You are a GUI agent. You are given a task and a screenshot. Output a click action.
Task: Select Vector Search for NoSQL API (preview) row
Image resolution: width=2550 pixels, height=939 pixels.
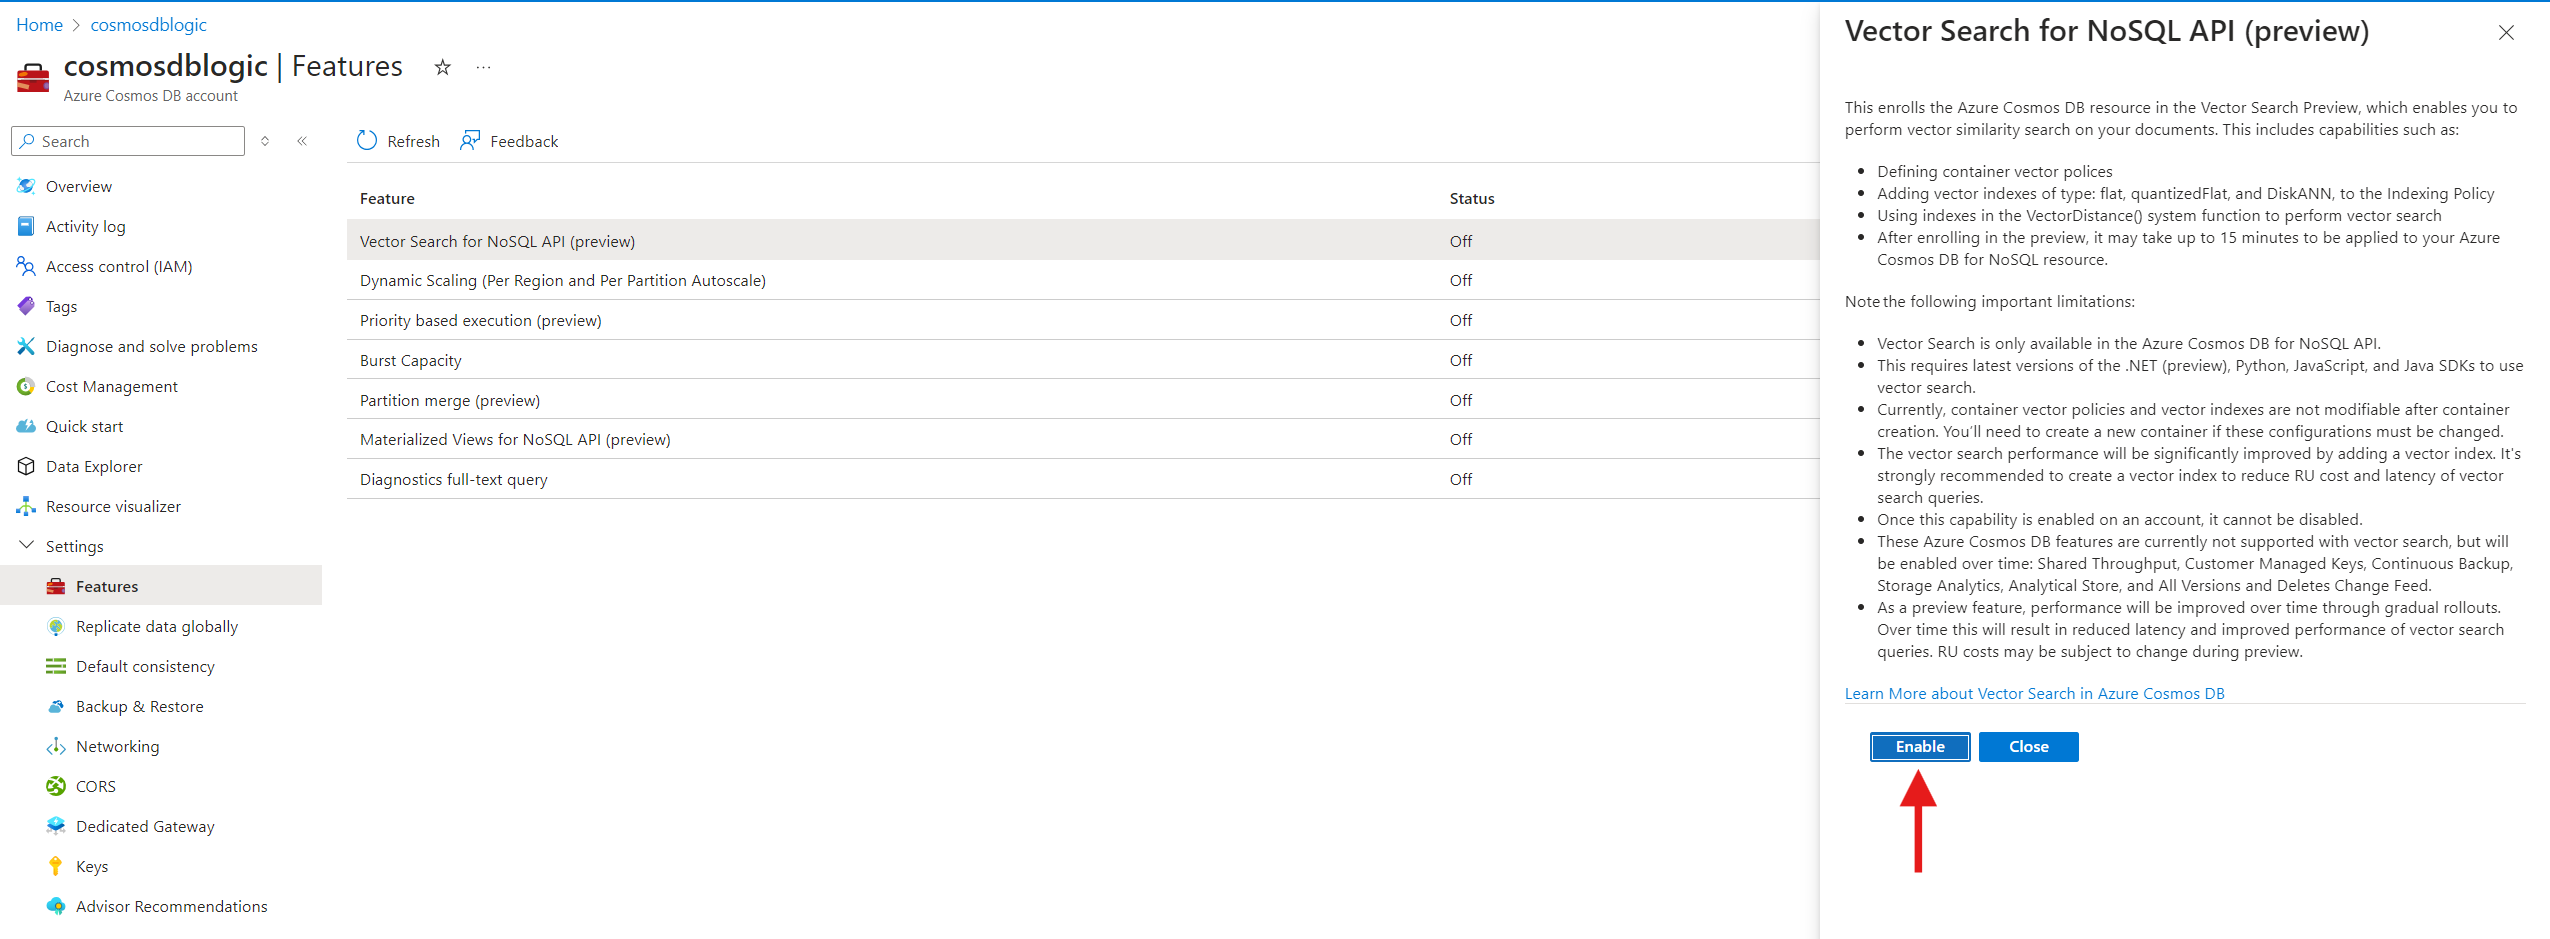pos(1083,241)
